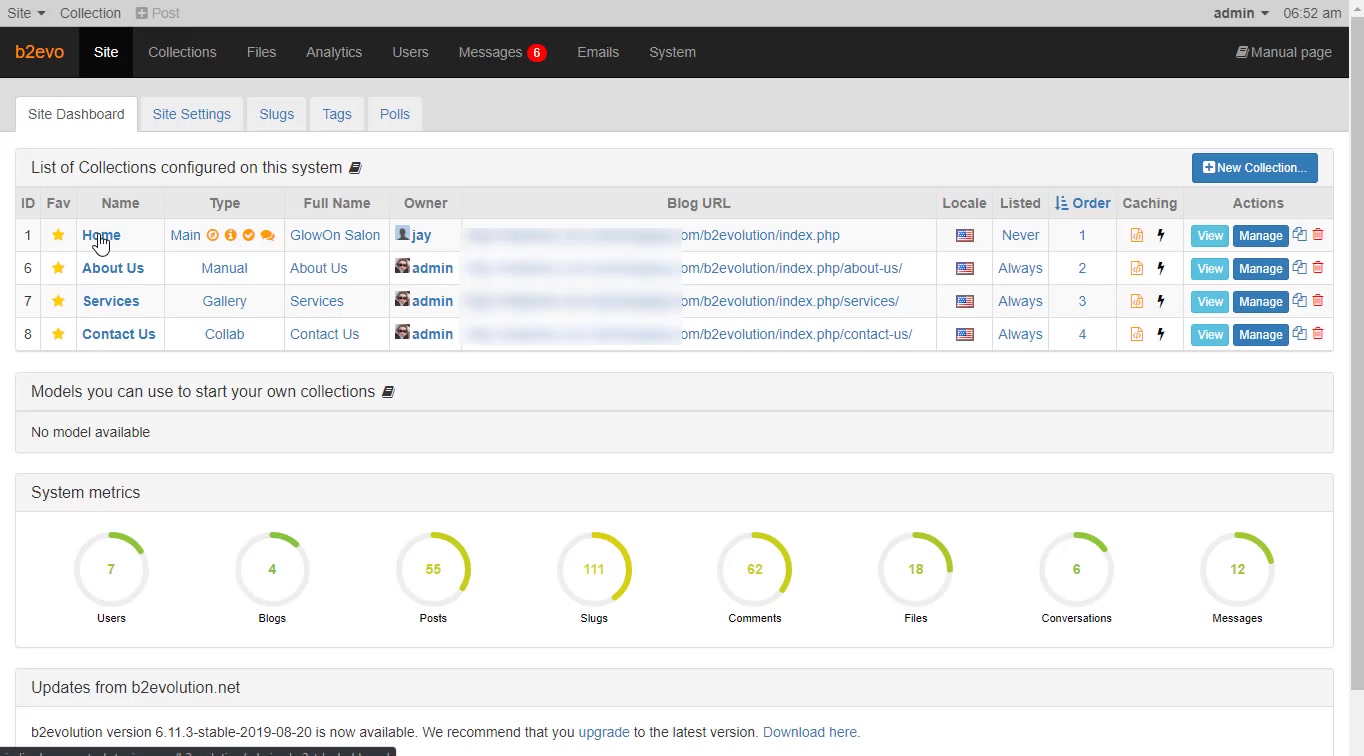The image size is (1364, 756).
Task: Click the info icon in Home's Type column
Action: (x=230, y=236)
